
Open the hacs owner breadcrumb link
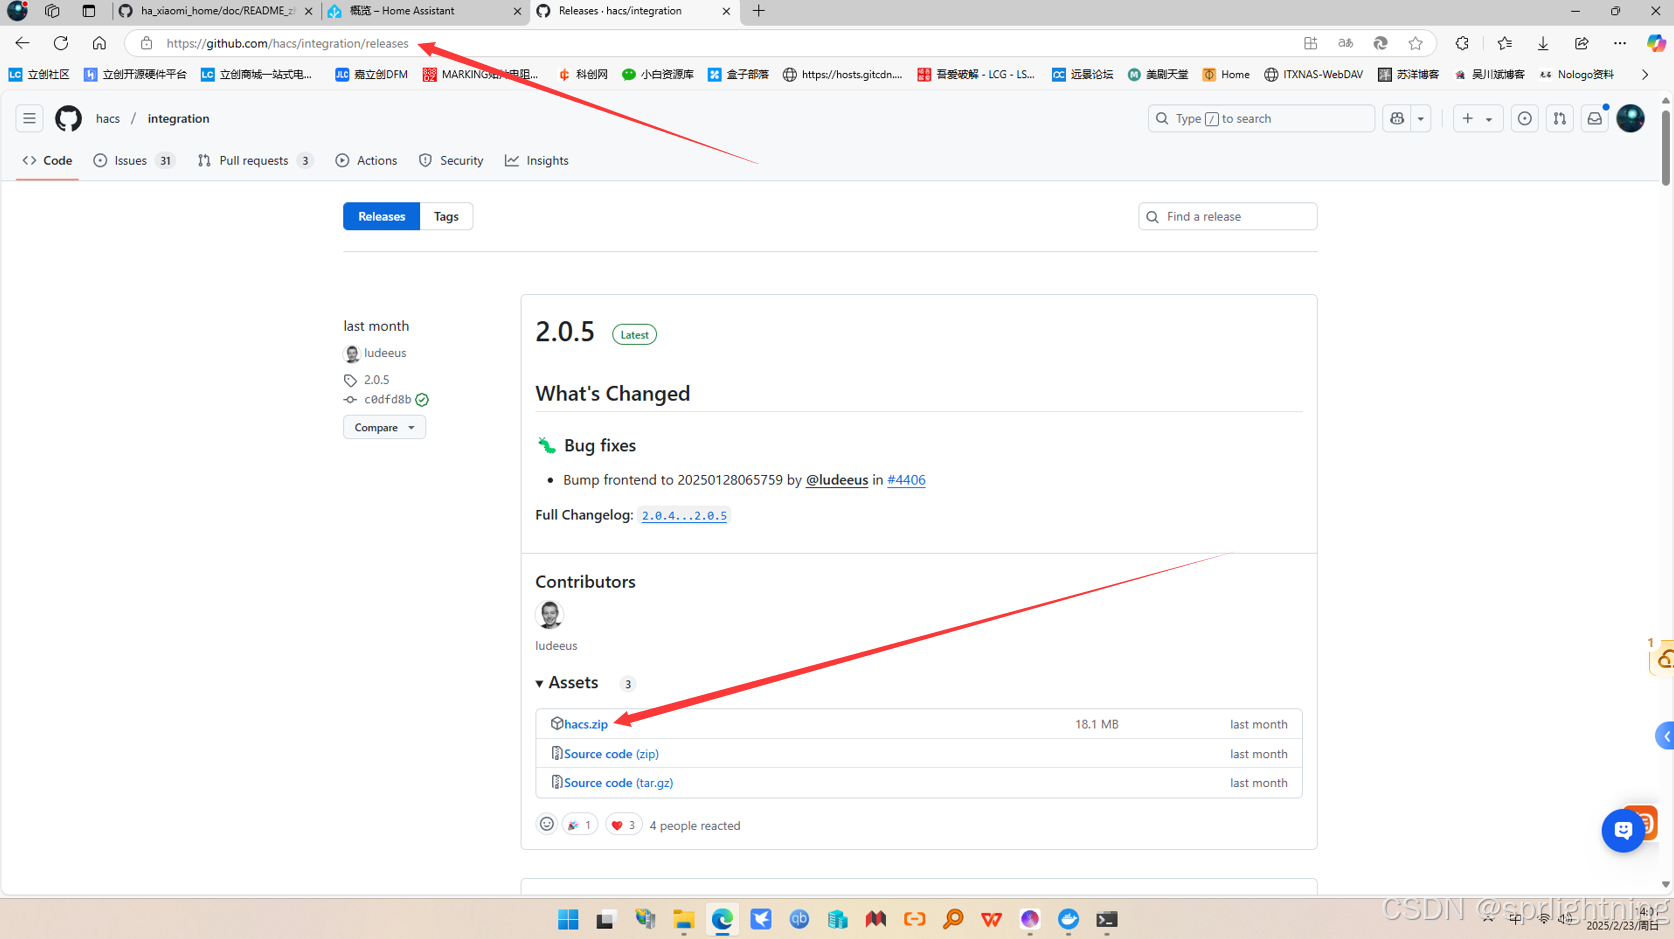(x=108, y=118)
